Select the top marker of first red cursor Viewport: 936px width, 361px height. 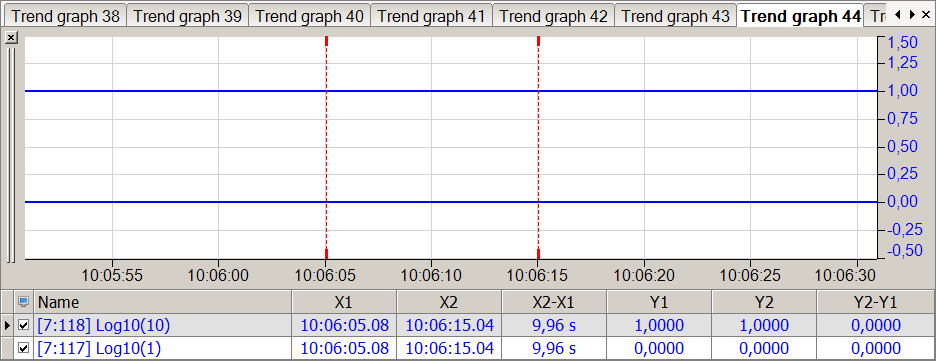(327, 41)
